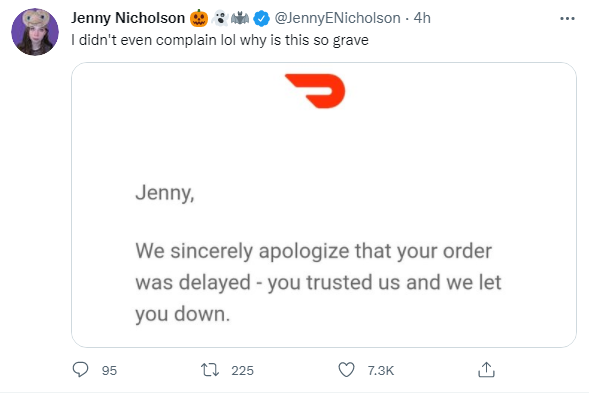Click the red DoorDash logo in image
This screenshot has height=393, width=589.
315,91
